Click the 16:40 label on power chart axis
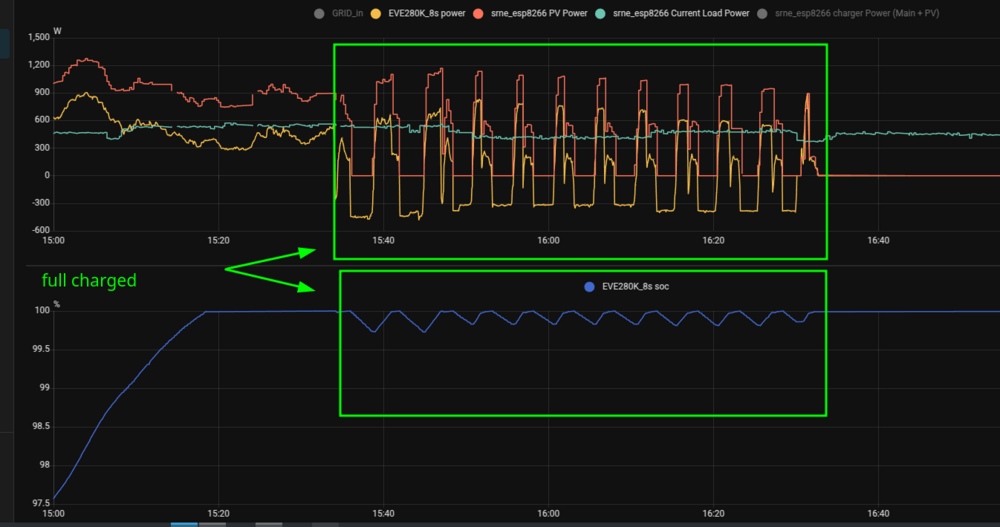 [x=878, y=241]
